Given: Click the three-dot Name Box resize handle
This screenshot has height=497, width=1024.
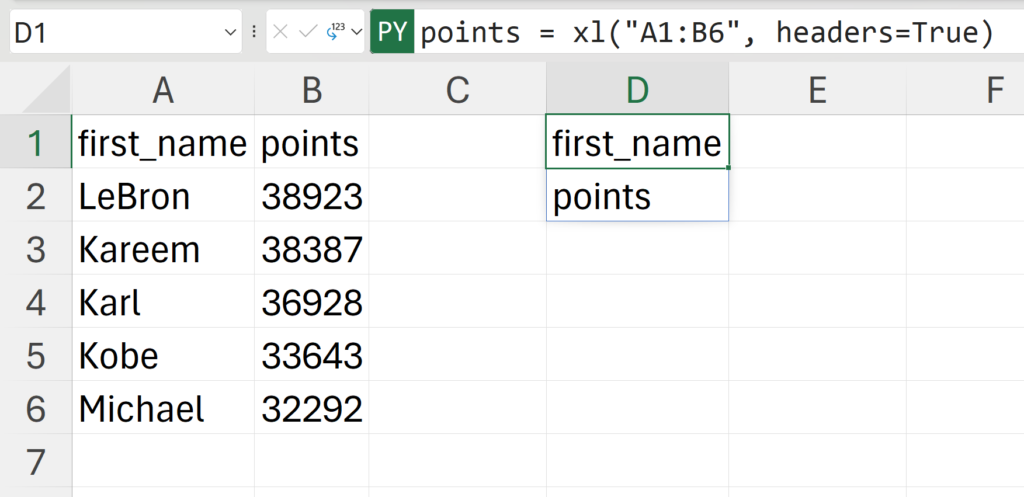Looking at the screenshot, I should (254, 32).
